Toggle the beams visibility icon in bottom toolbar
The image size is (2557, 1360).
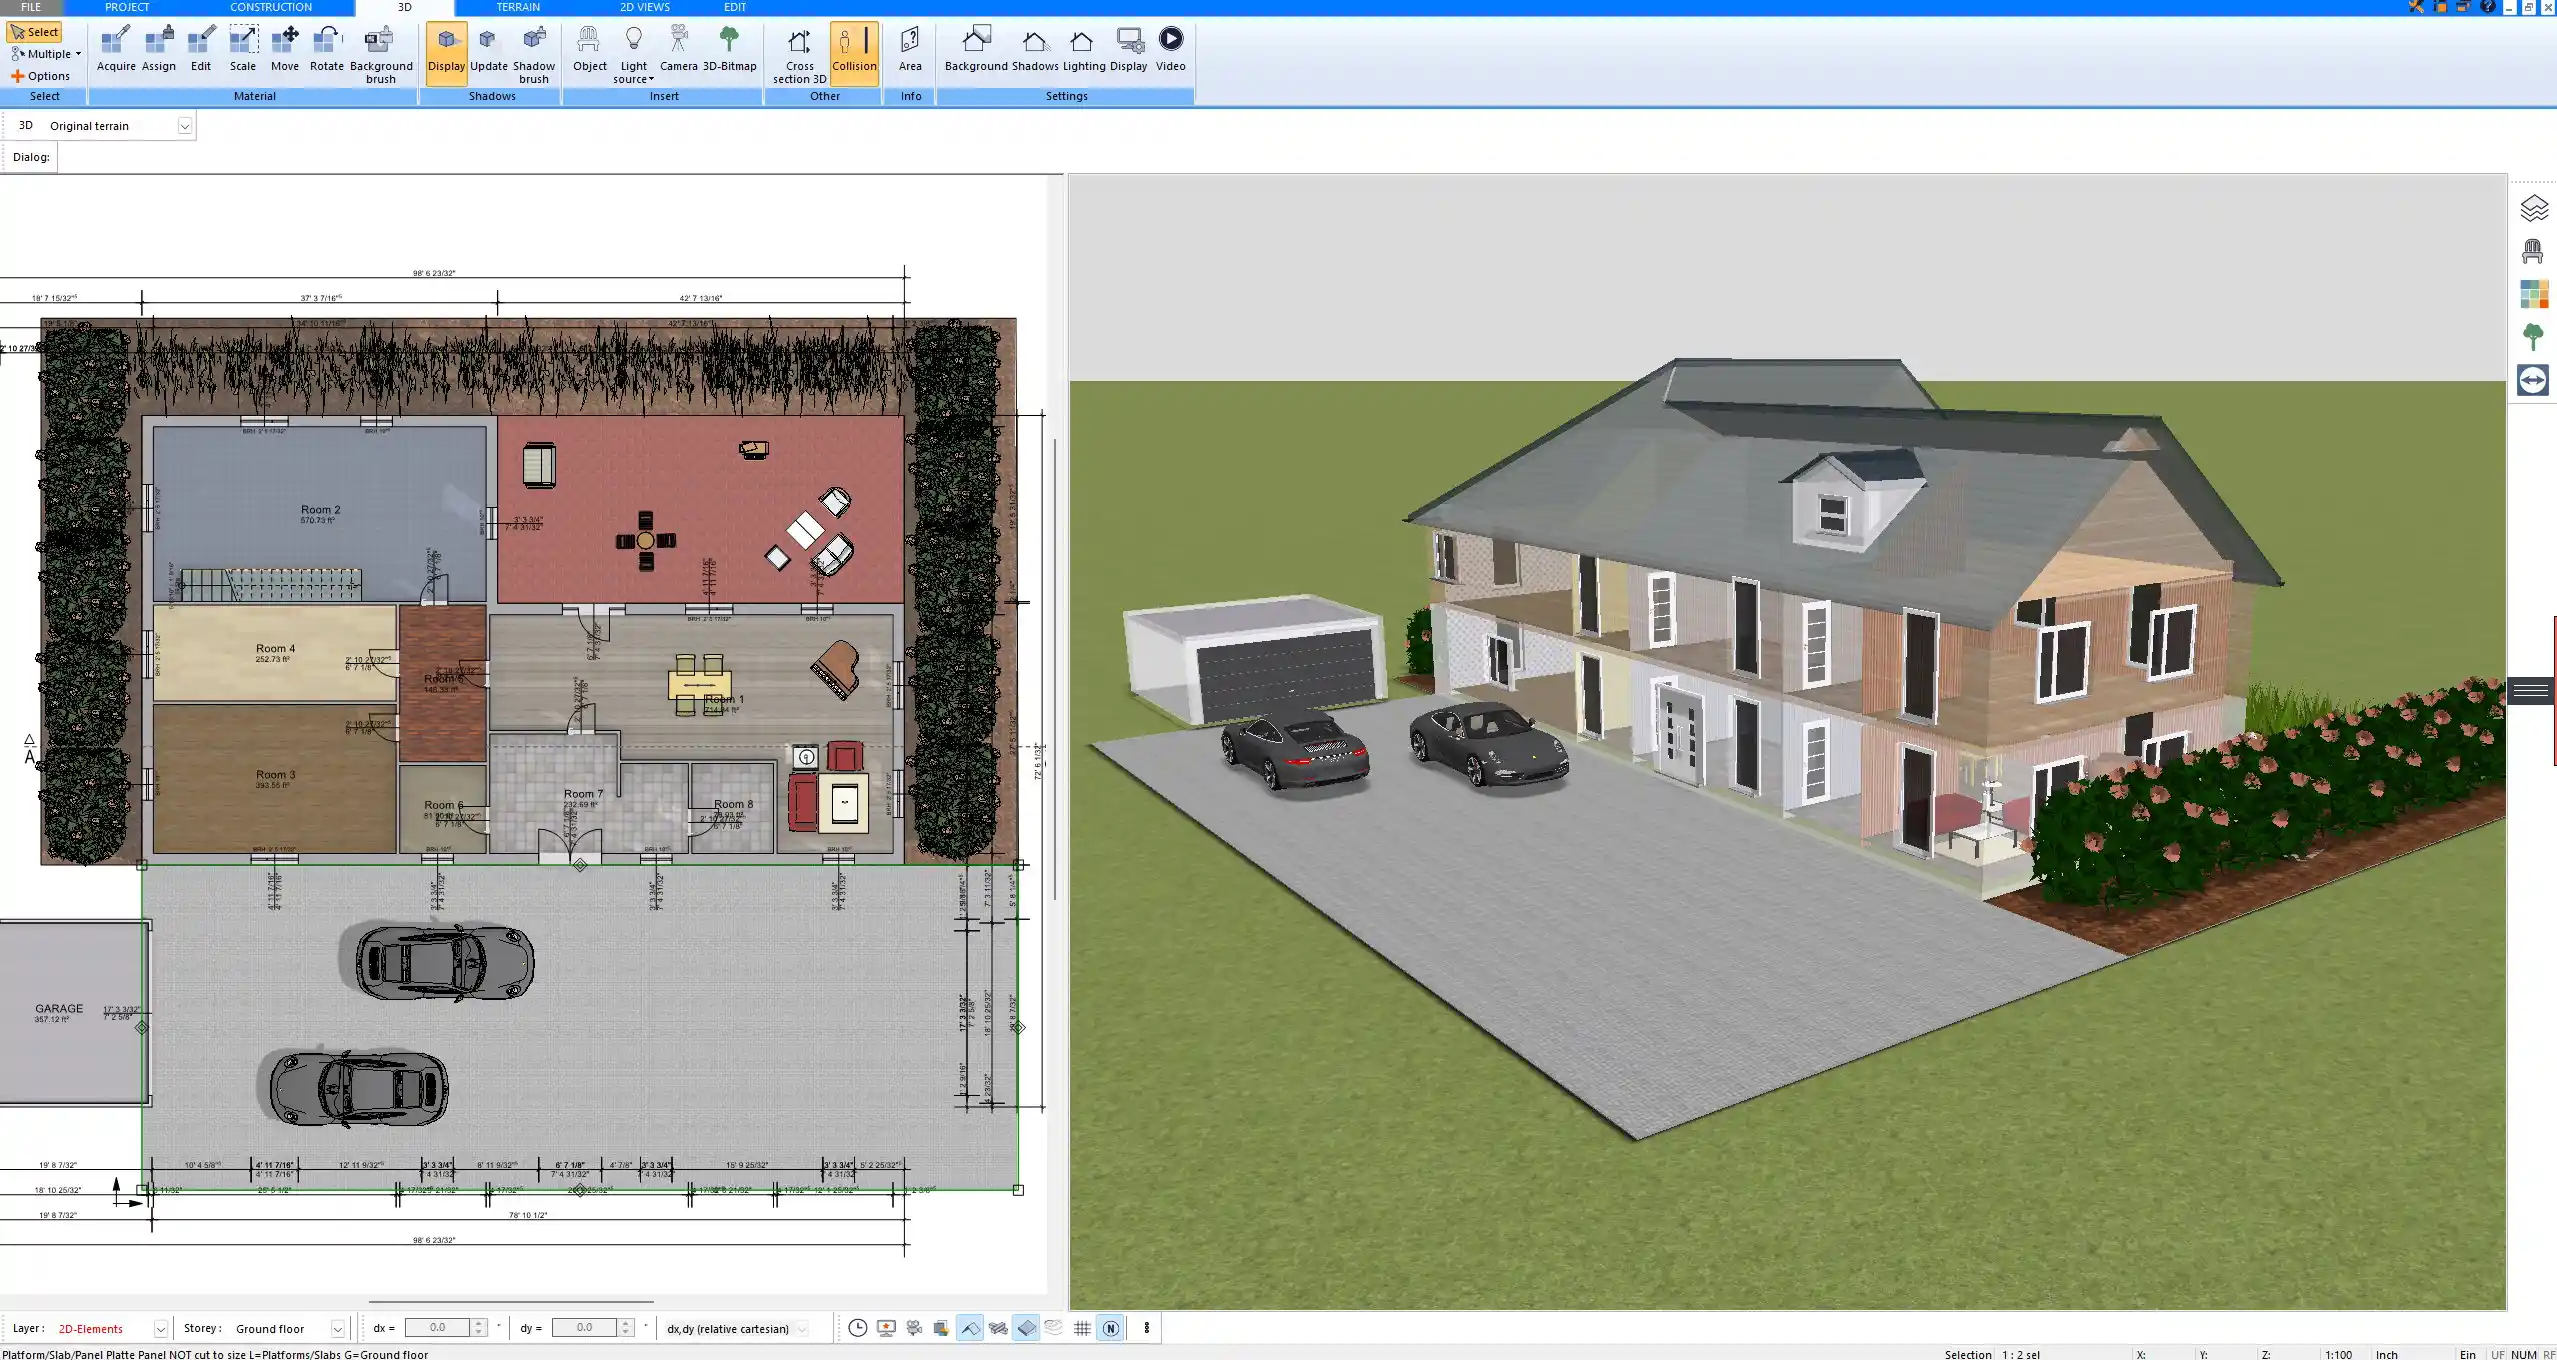998,1328
